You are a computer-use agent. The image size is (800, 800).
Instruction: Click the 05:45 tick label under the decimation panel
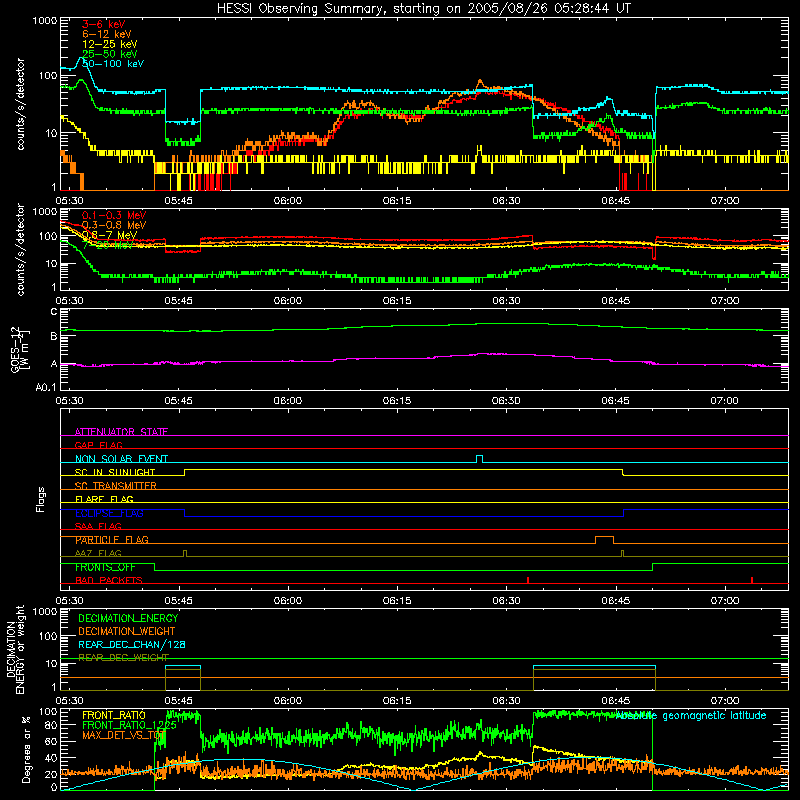tap(179, 701)
